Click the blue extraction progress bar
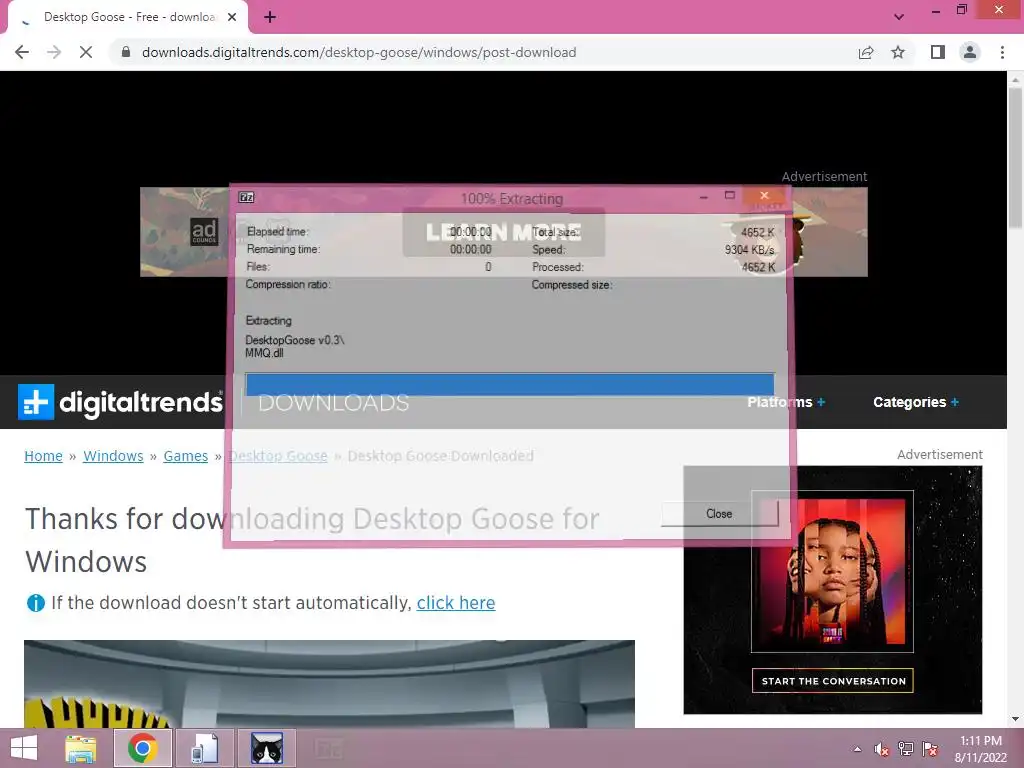The height and width of the screenshot is (768, 1024). pyautogui.click(x=509, y=384)
